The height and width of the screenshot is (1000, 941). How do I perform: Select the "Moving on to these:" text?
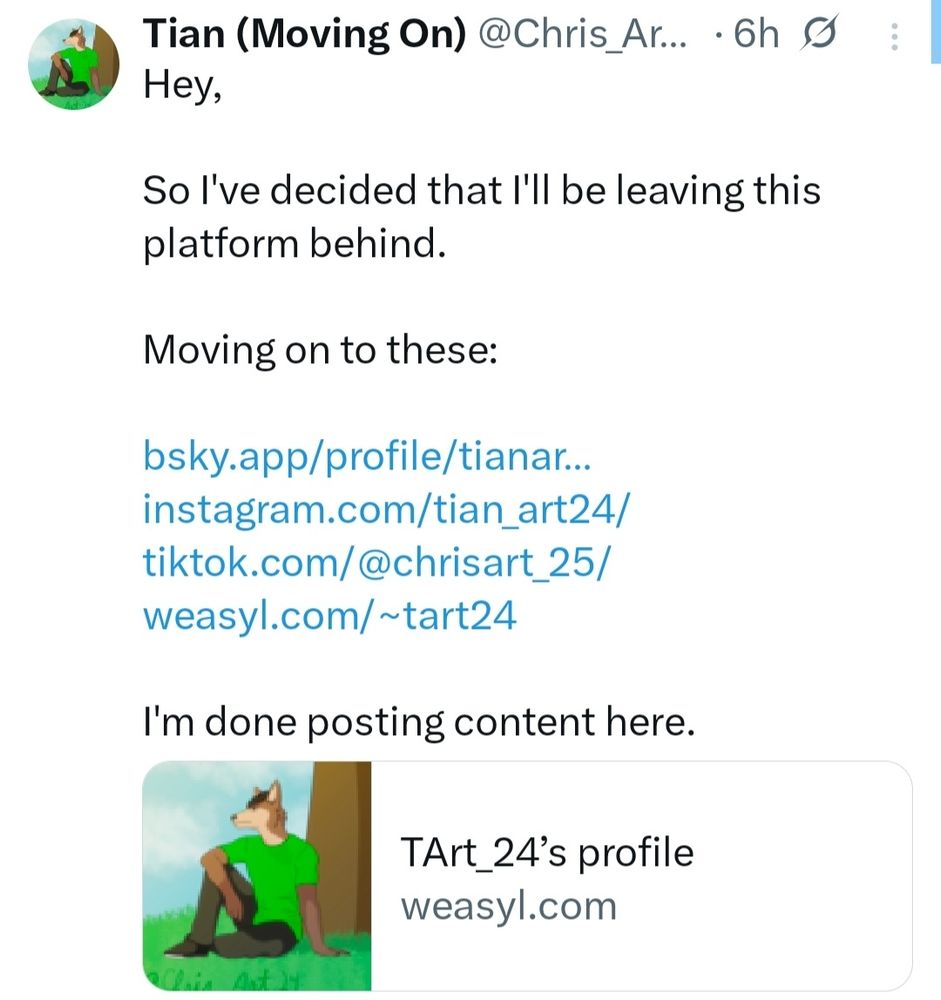click(320, 350)
